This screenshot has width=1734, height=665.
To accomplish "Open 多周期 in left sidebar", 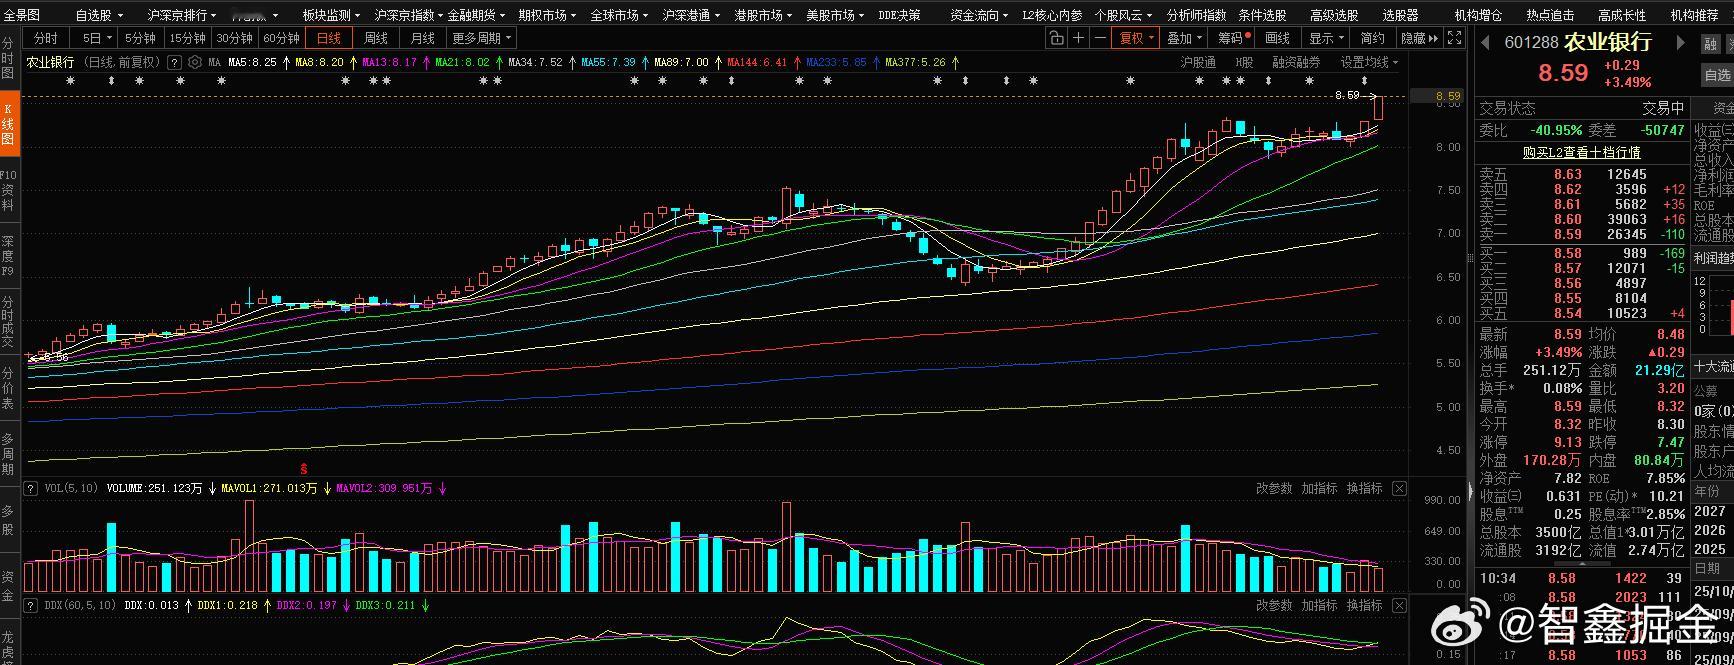I will tap(8, 454).
